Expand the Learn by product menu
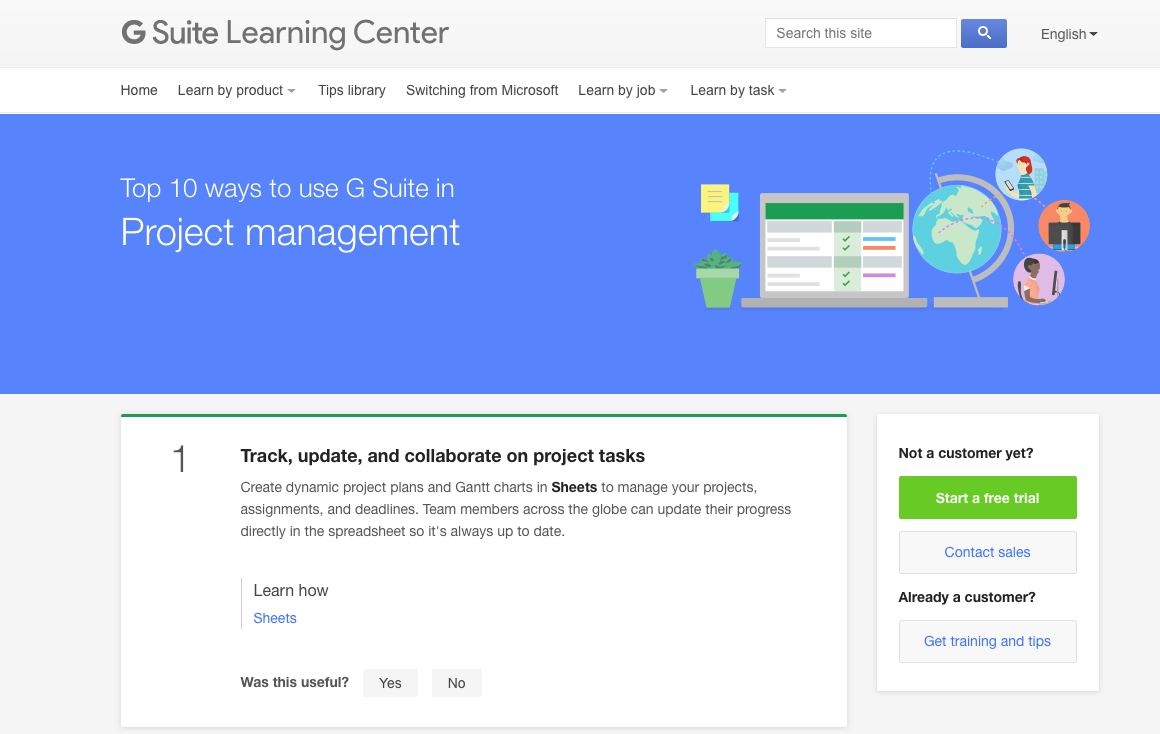Screen dimensions: 1160x734 click(236, 90)
